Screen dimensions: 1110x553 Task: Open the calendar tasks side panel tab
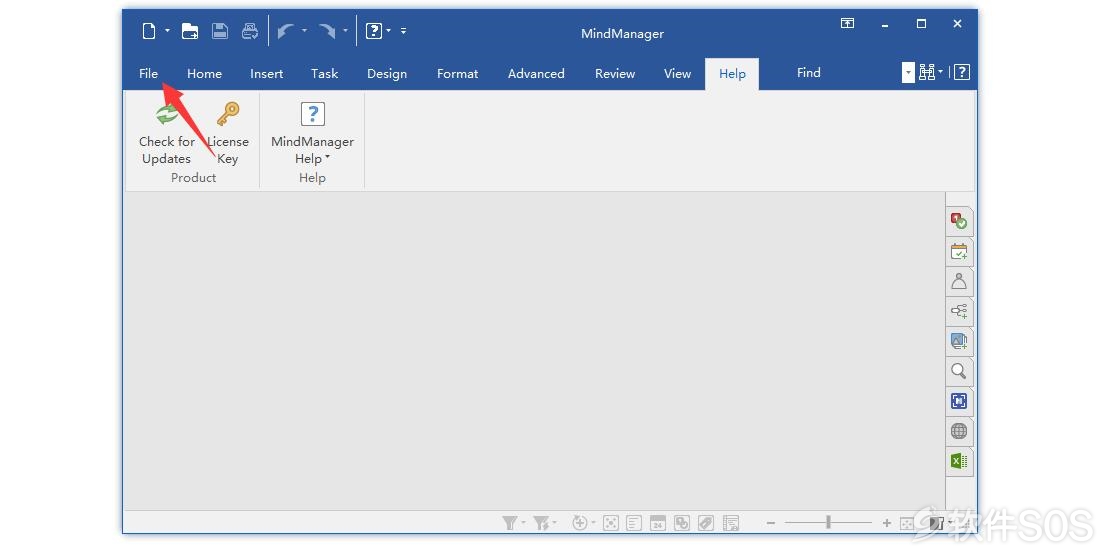[959, 251]
